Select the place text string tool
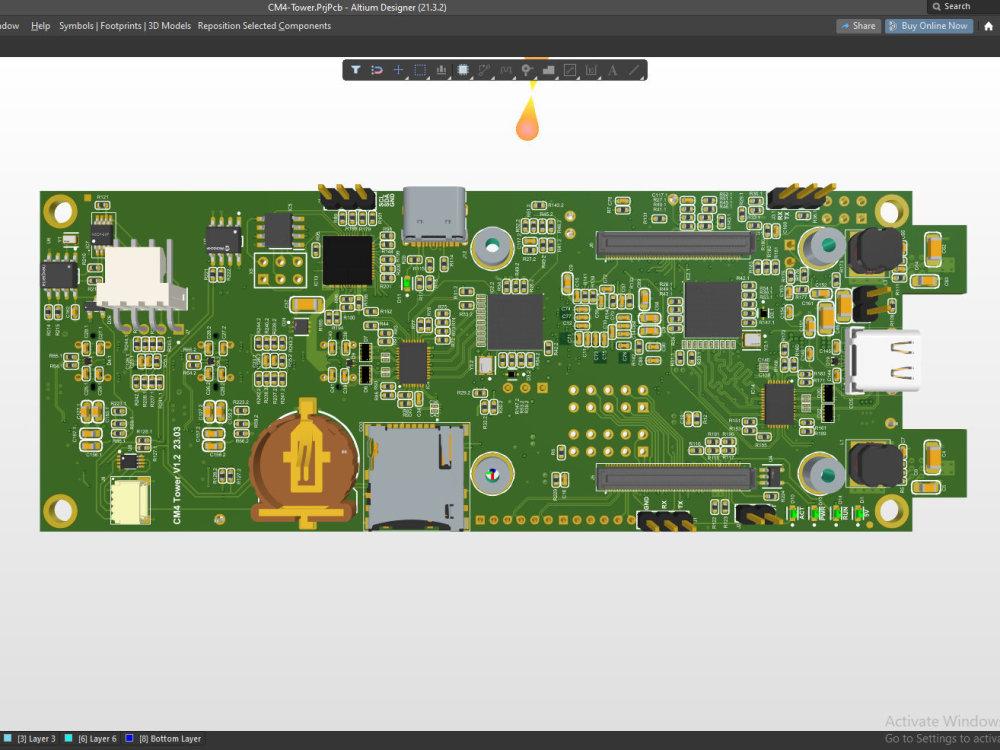The height and width of the screenshot is (750, 1000). pos(612,70)
